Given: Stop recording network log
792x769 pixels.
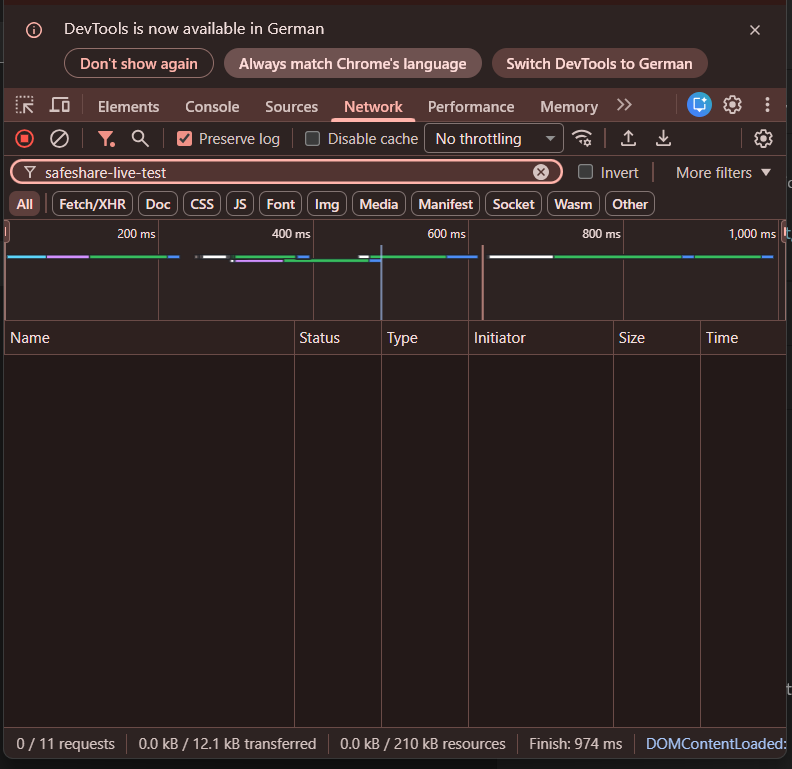Looking at the screenshot, I should coord(24,138).
